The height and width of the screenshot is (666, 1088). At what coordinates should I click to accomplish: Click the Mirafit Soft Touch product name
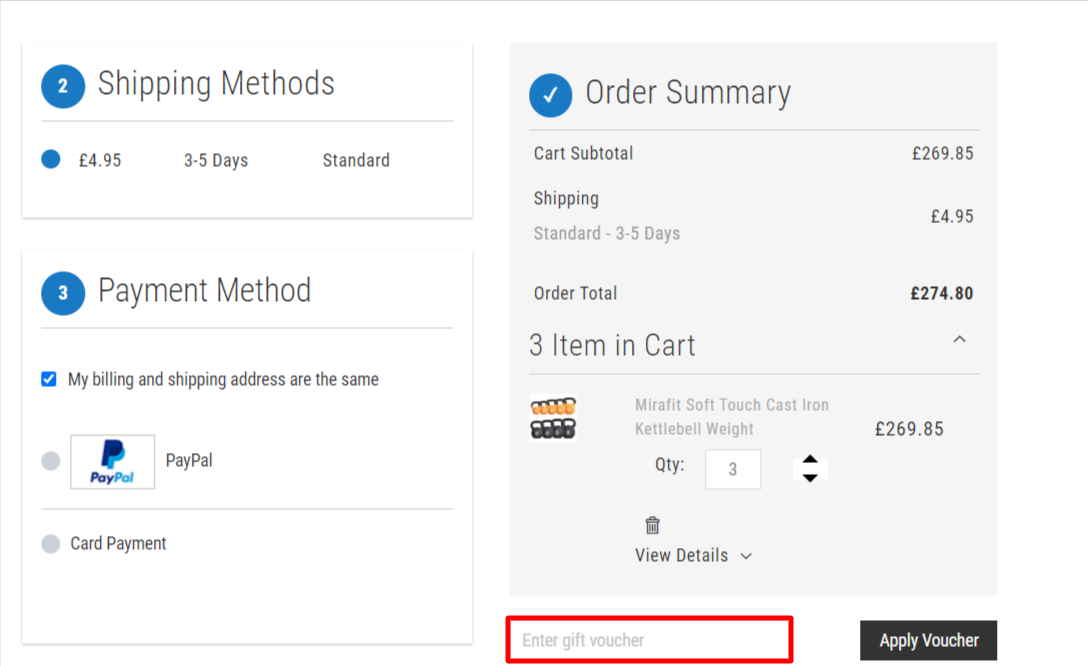click(731, 417)
